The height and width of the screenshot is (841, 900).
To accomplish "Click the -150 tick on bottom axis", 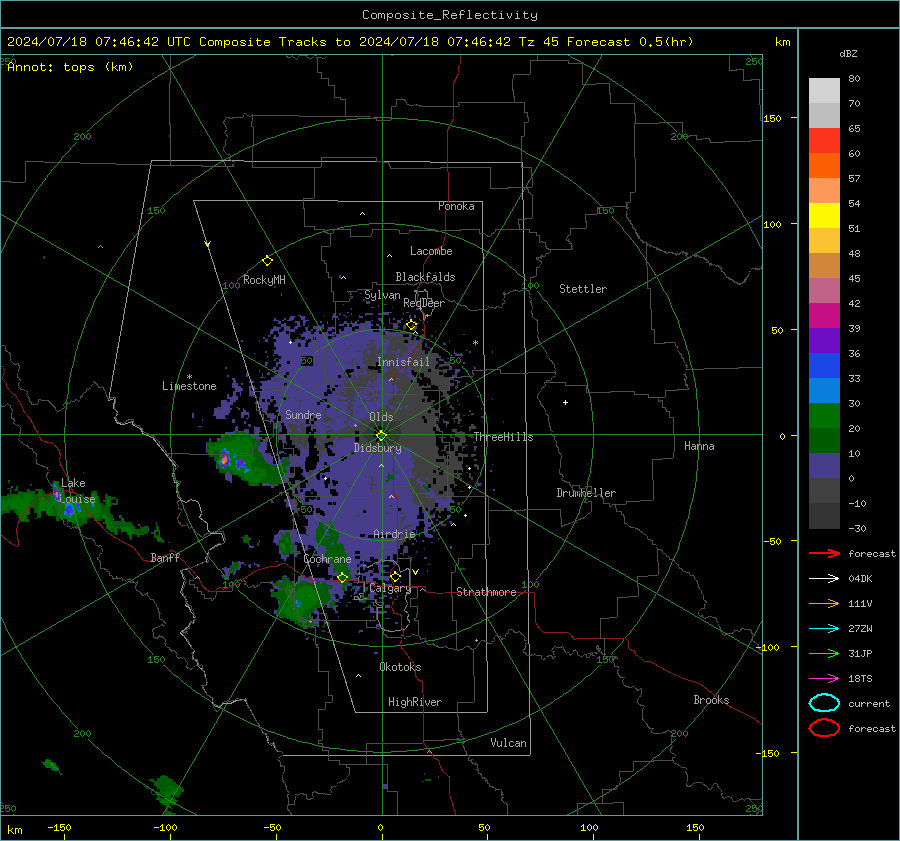I will coord(60,827).
